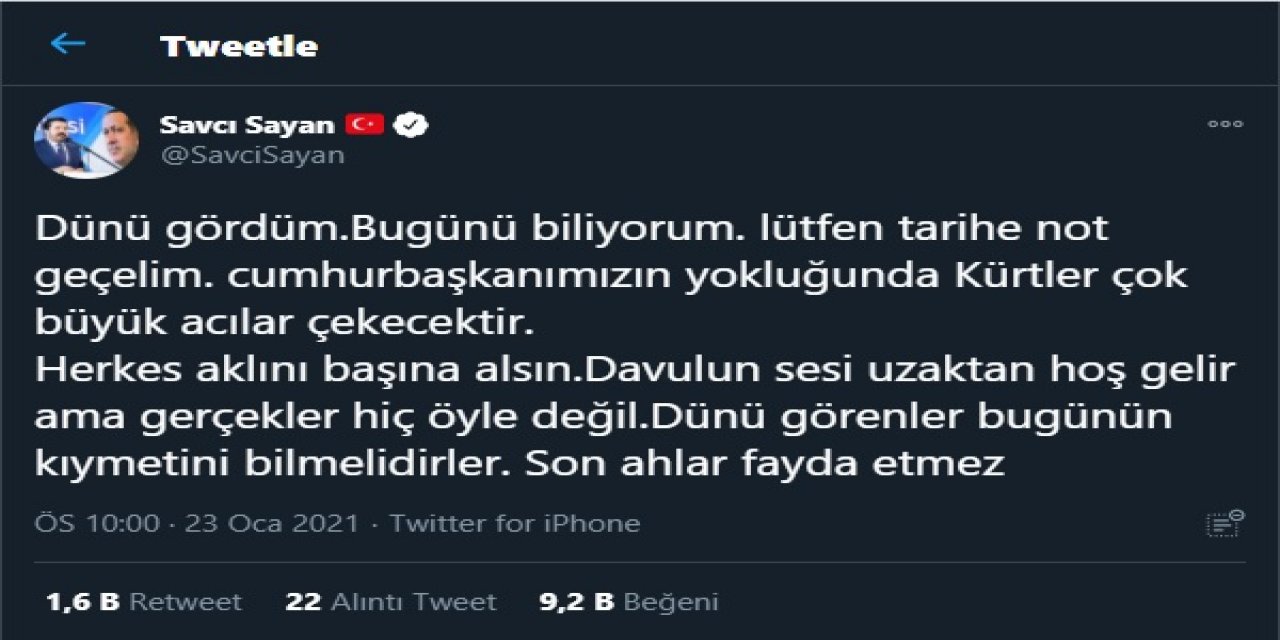Open the 1,6 B Retweet list
1280x640 pixels.
[143, 601]
